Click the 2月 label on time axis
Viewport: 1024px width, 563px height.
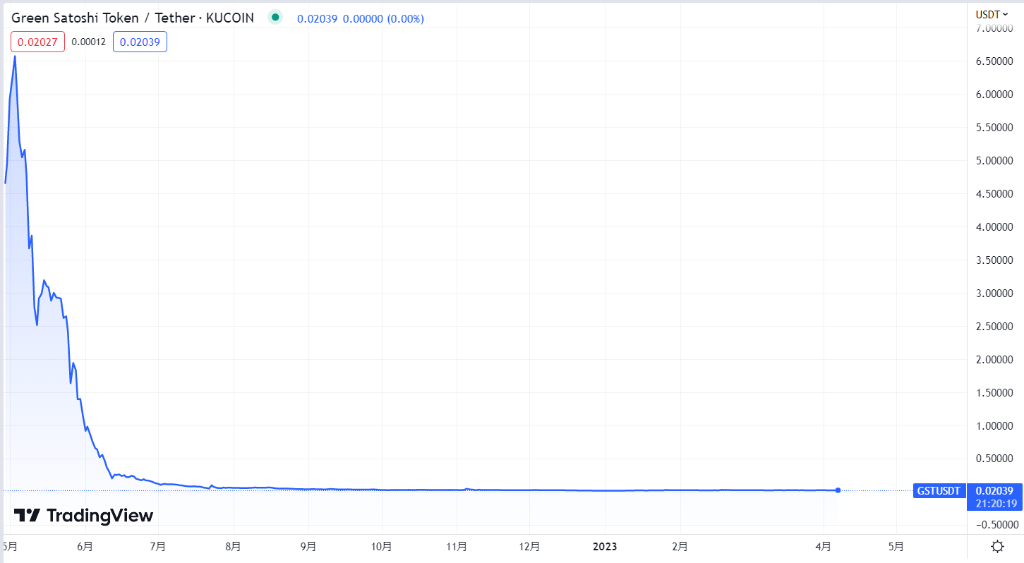[x=680, y=546]
